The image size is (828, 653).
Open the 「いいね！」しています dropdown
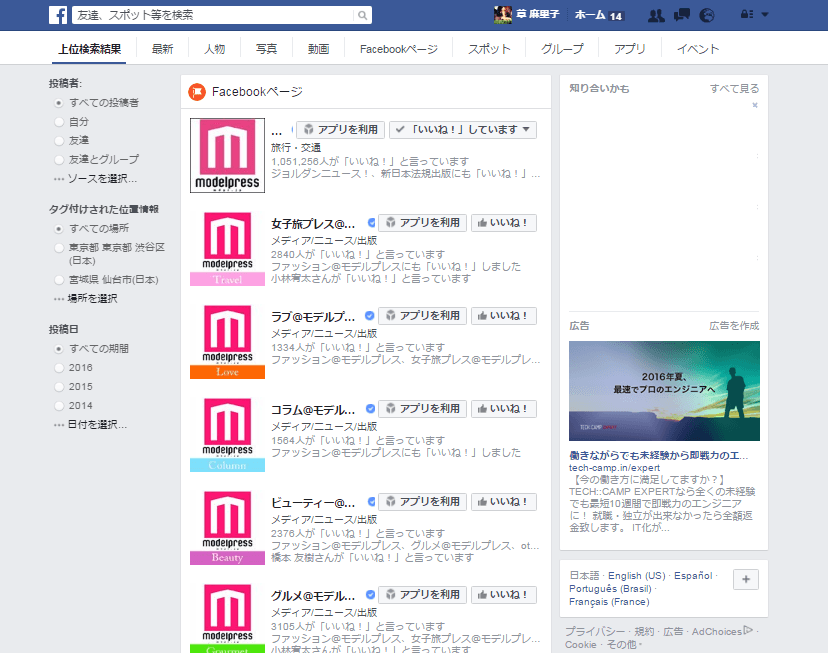[463, 130]
